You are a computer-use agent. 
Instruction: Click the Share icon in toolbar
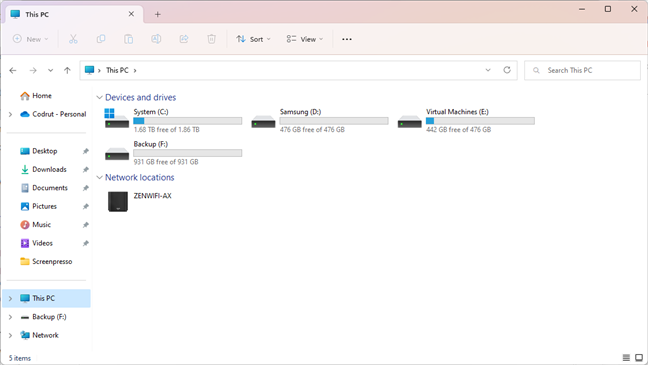click(x=184, y=39)
